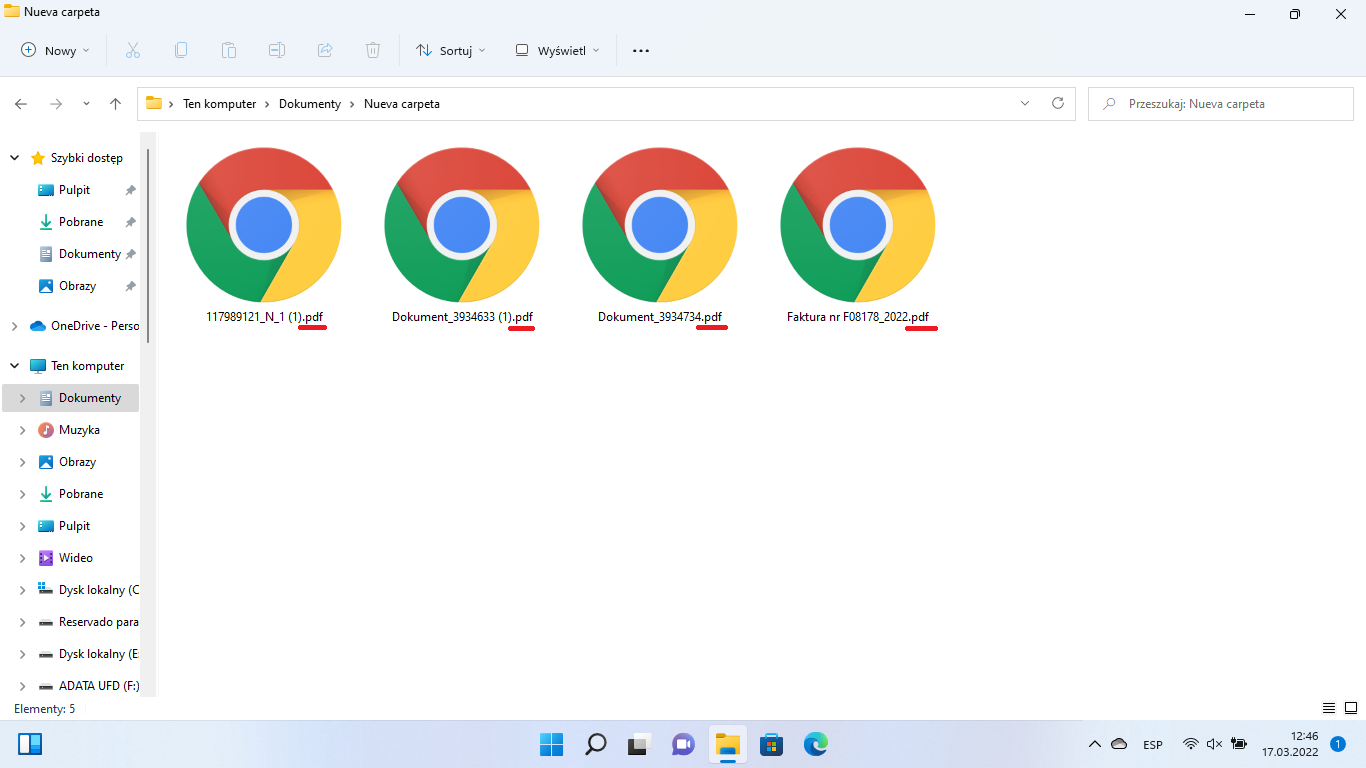Click 'Nueva carpeta' in address breadcrumb
The height and width of the screenshot is (768, 1366).
pyautogui.click(x=402, y=104)
